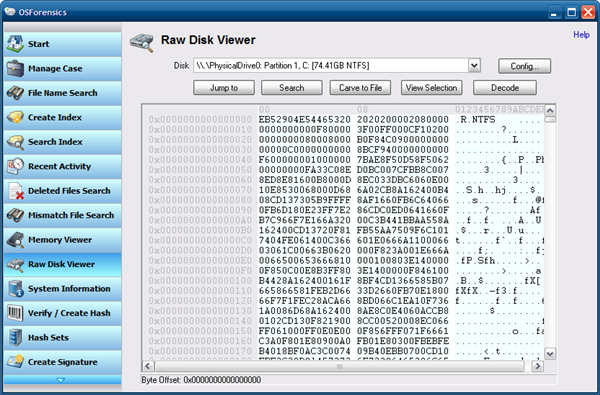
Task: Click the Decode button
Action: tap(505, 88)
